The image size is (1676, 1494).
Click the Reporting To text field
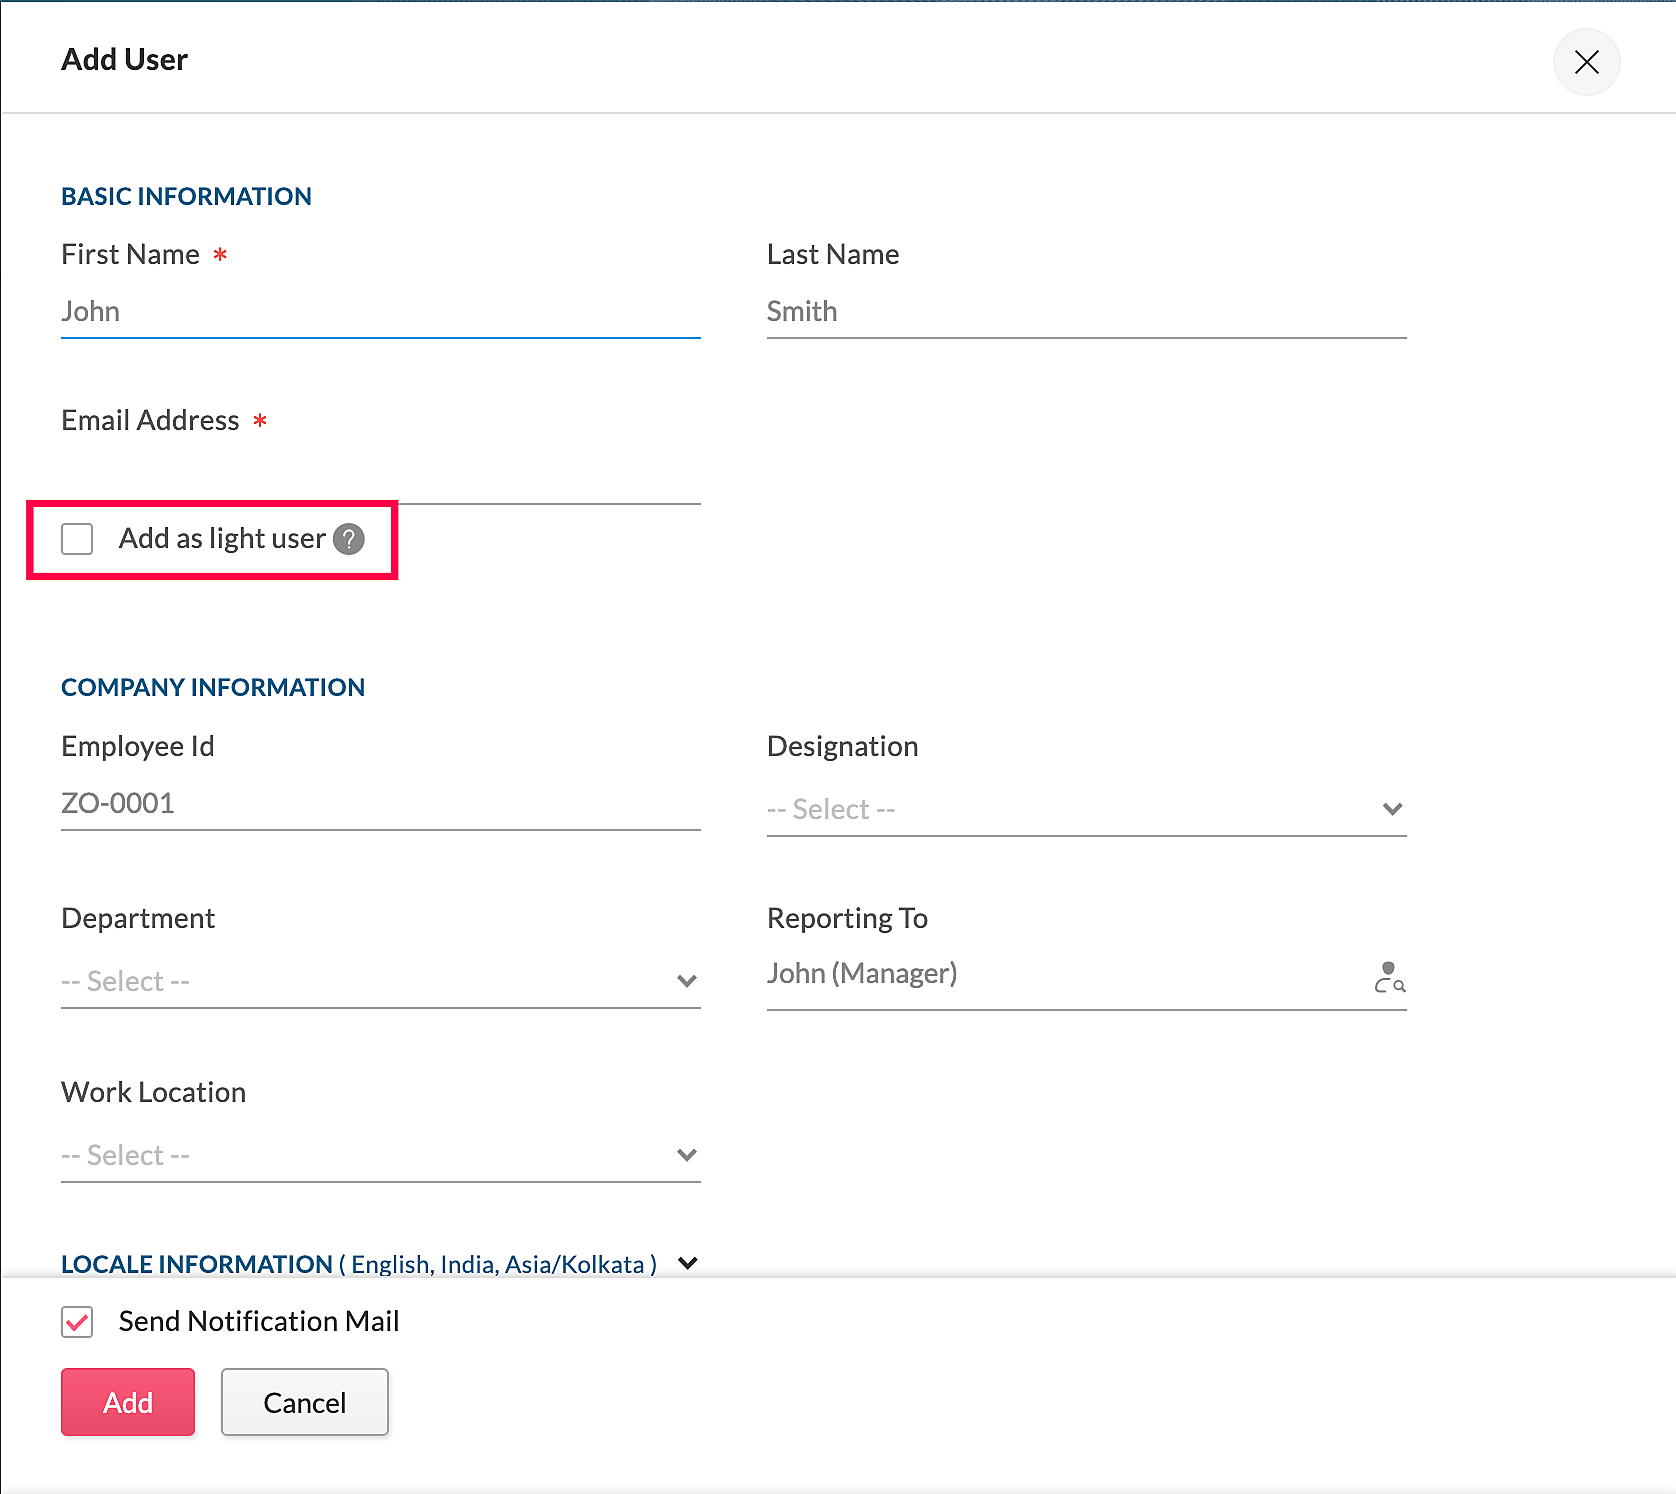coord(1060,974)
